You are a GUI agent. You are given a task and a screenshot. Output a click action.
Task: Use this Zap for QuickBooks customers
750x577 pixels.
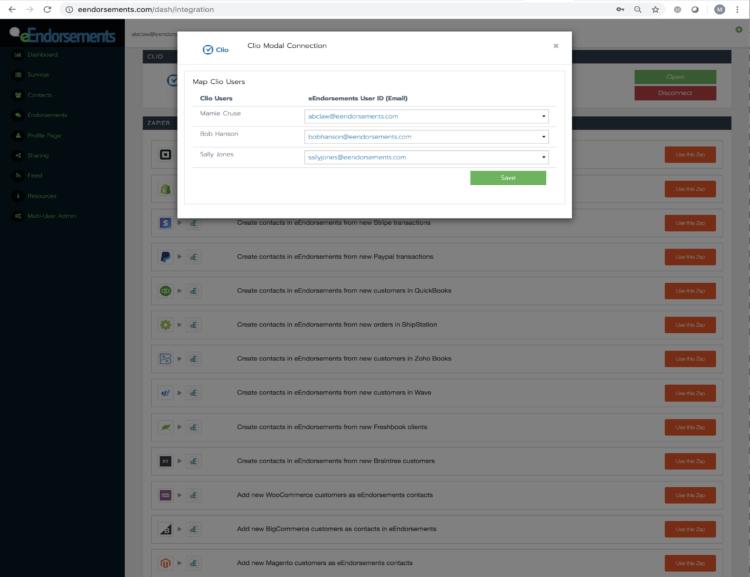pyautogui.click(x=690, y=291)
